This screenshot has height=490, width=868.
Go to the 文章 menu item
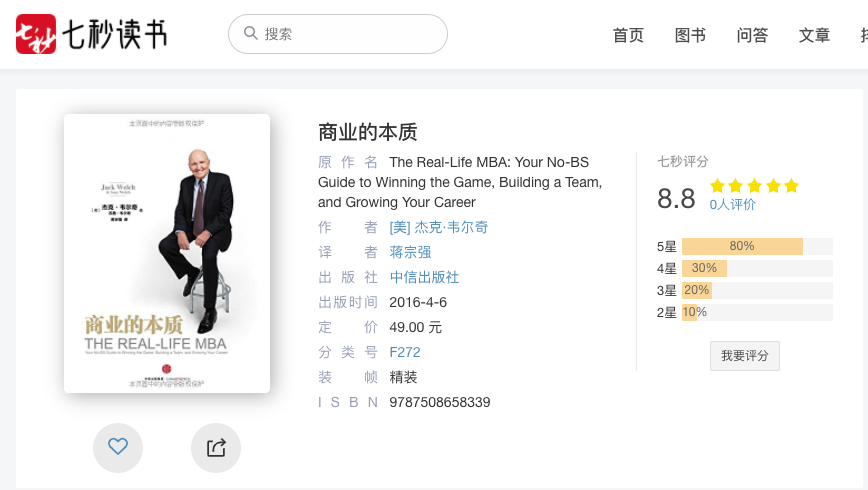coord(814,35)
